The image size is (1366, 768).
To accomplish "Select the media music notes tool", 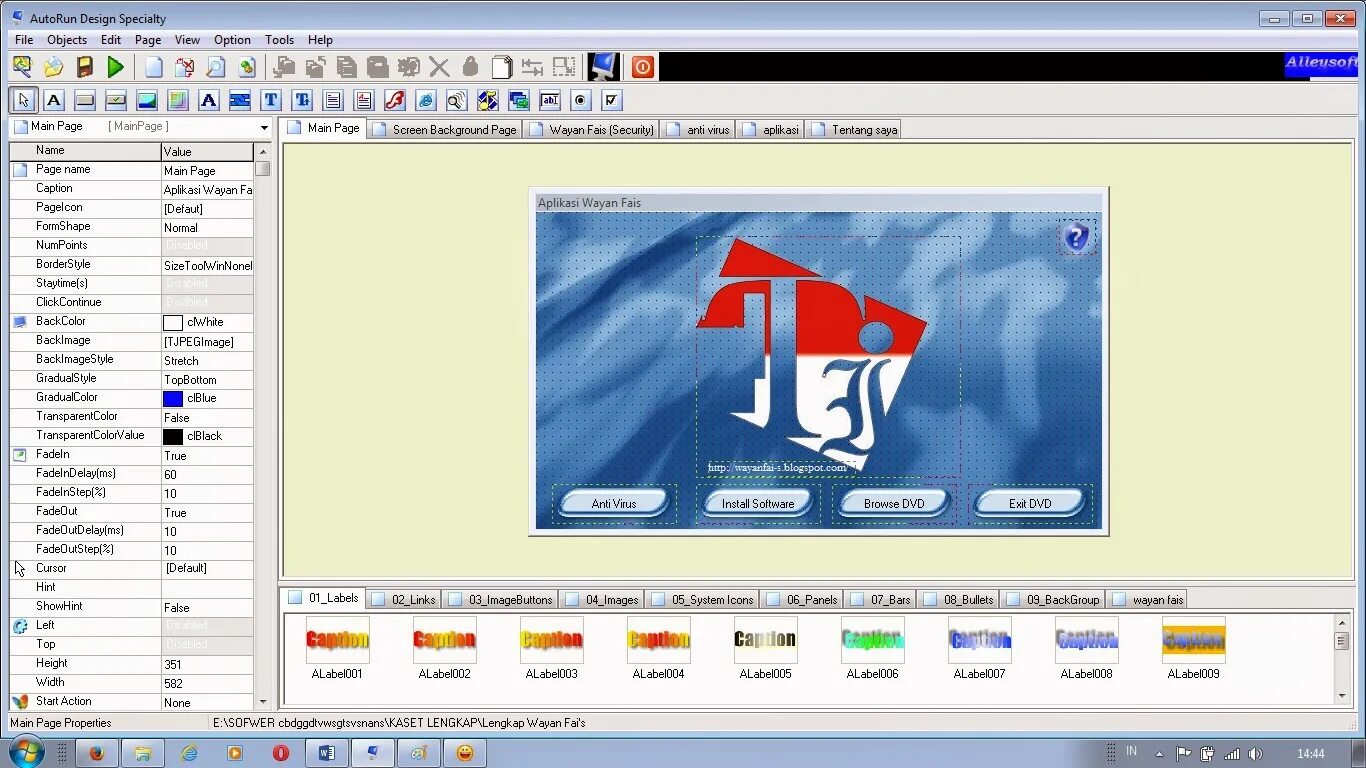I will (x=487, y=100).
